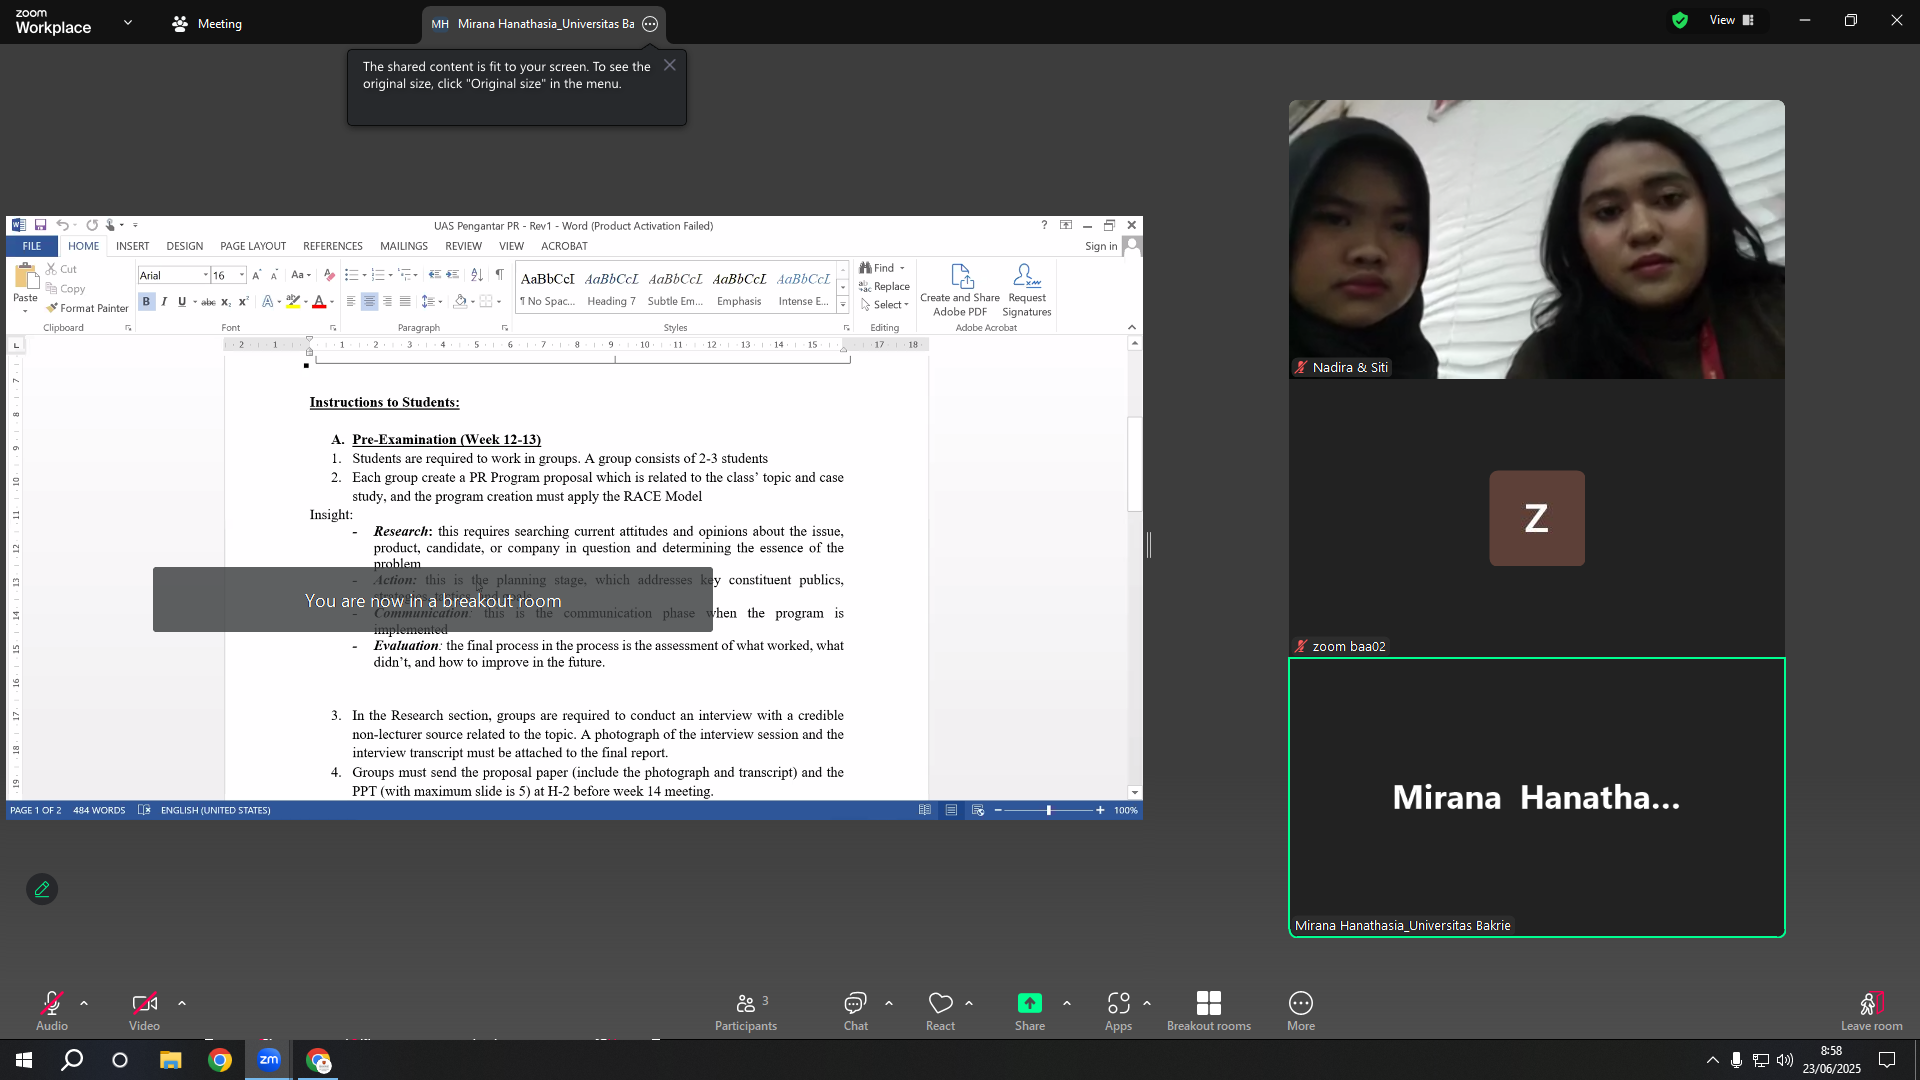1920x1080 pixels.
Task: Open the font name combo box showing Arial
Action: pyautogui.click(x=174, y=275)
